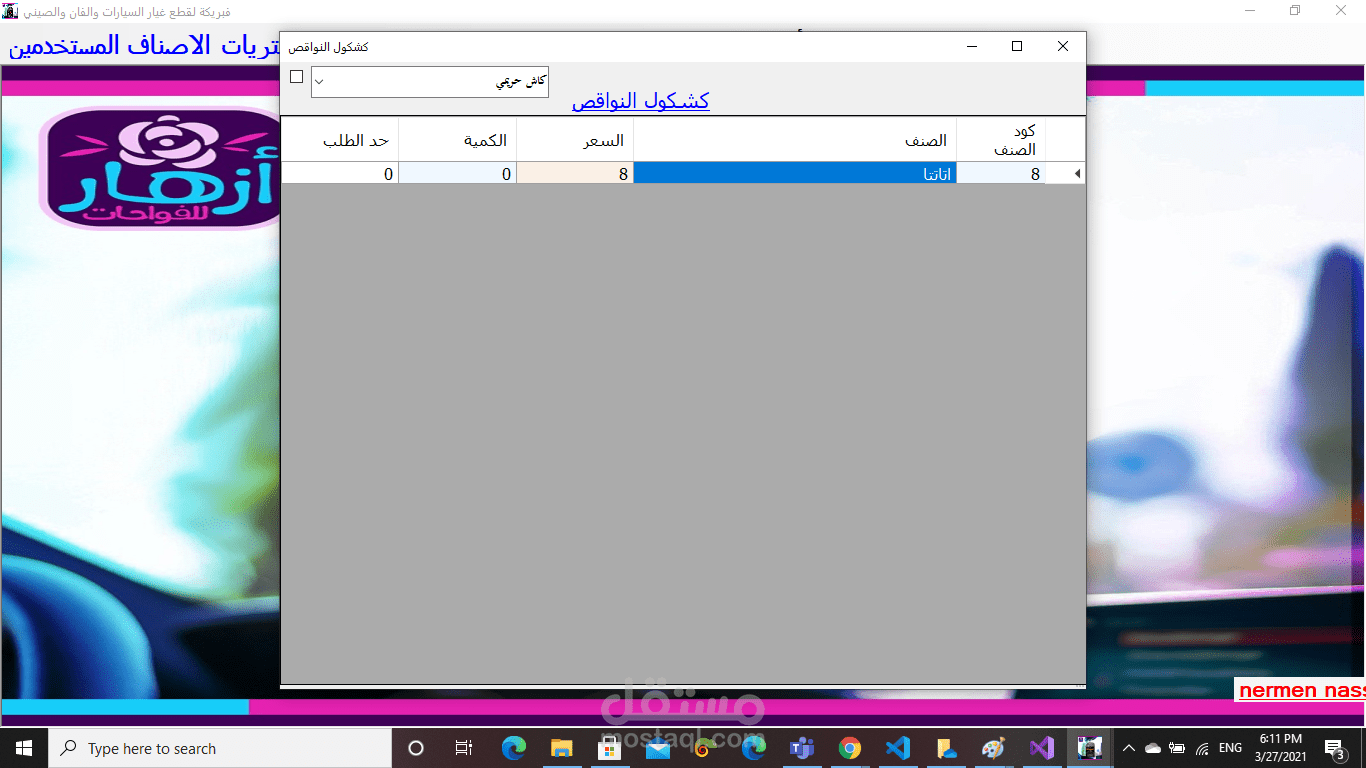Viewport: 1366px width, 768px height.
Task: Sort by the كود الصنف column header
Action: (x=1001, y=140)
